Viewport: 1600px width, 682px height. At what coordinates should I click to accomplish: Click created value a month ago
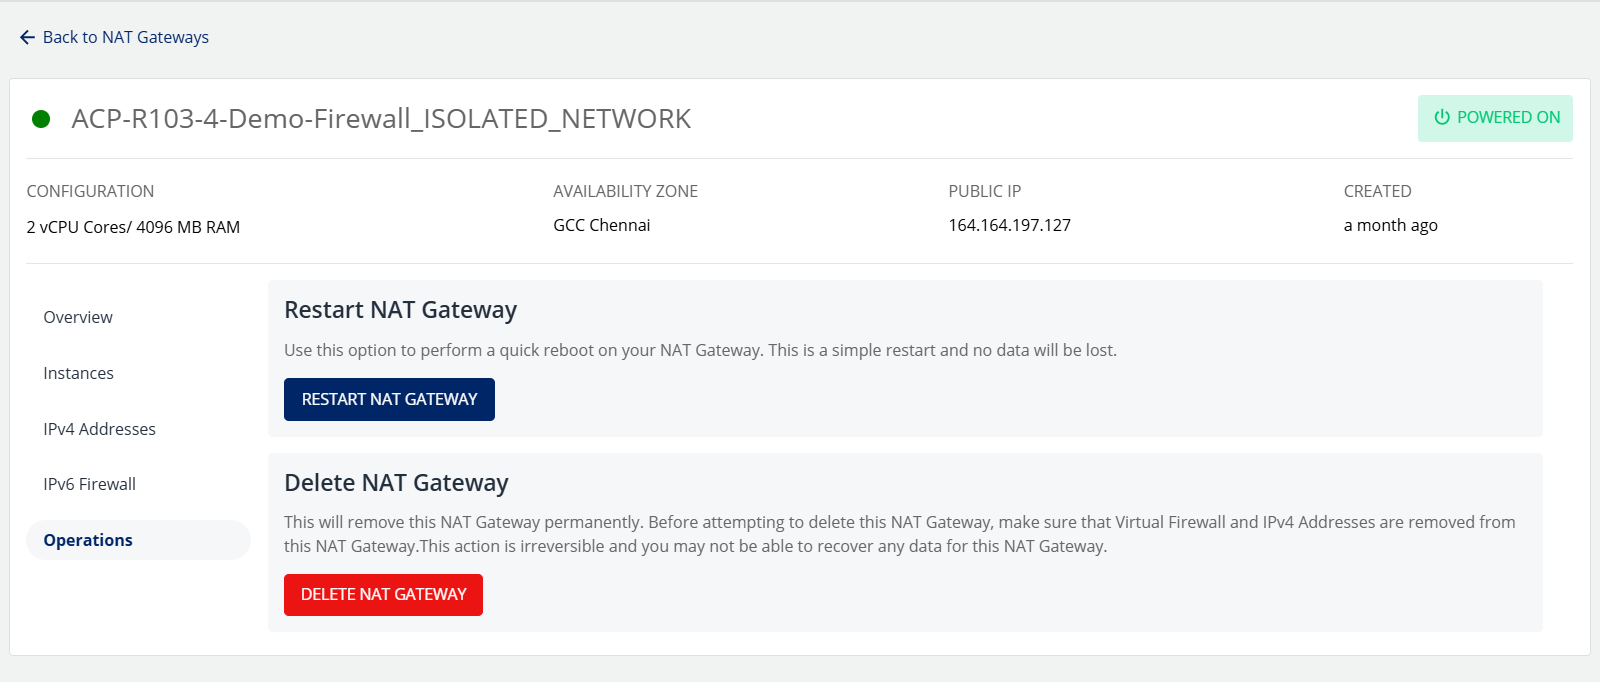click(1390, 225)
